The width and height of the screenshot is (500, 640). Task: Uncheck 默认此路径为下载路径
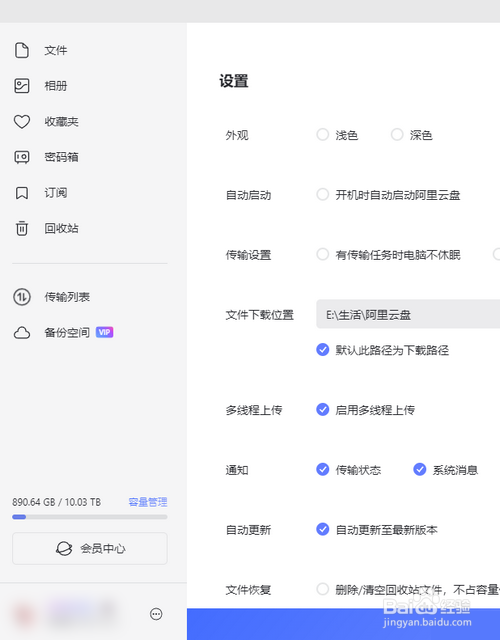(x=322, y=350)
